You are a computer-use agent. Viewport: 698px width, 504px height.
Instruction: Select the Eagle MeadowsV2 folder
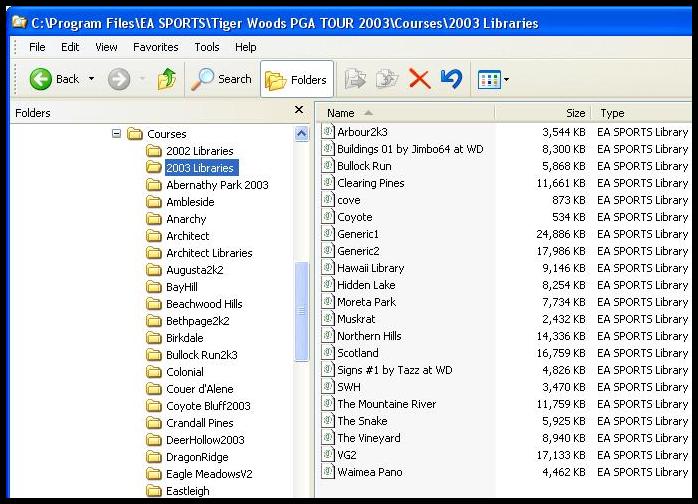pyautogui.click(x=209, y=474)
